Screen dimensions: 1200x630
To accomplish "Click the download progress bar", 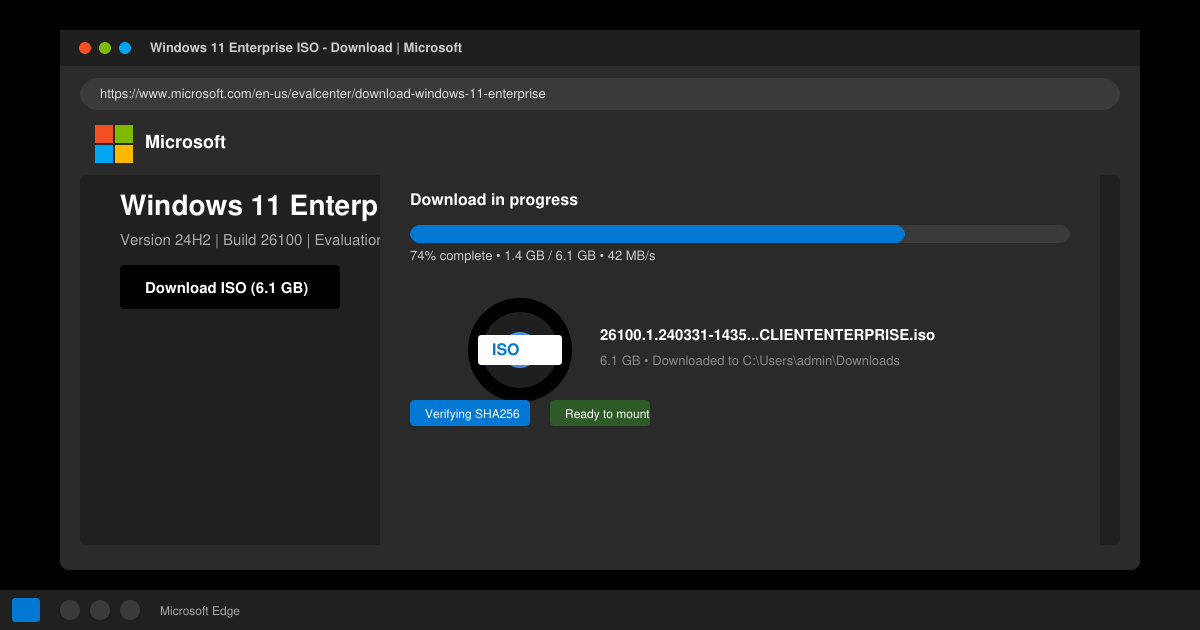I will click(740, 234).
